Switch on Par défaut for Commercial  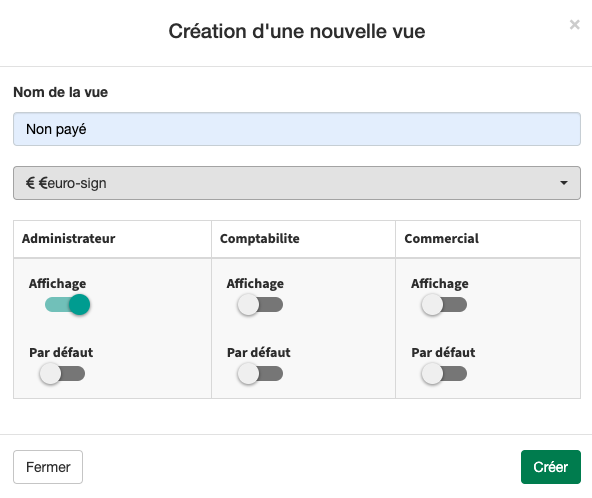tap(444, 373)
